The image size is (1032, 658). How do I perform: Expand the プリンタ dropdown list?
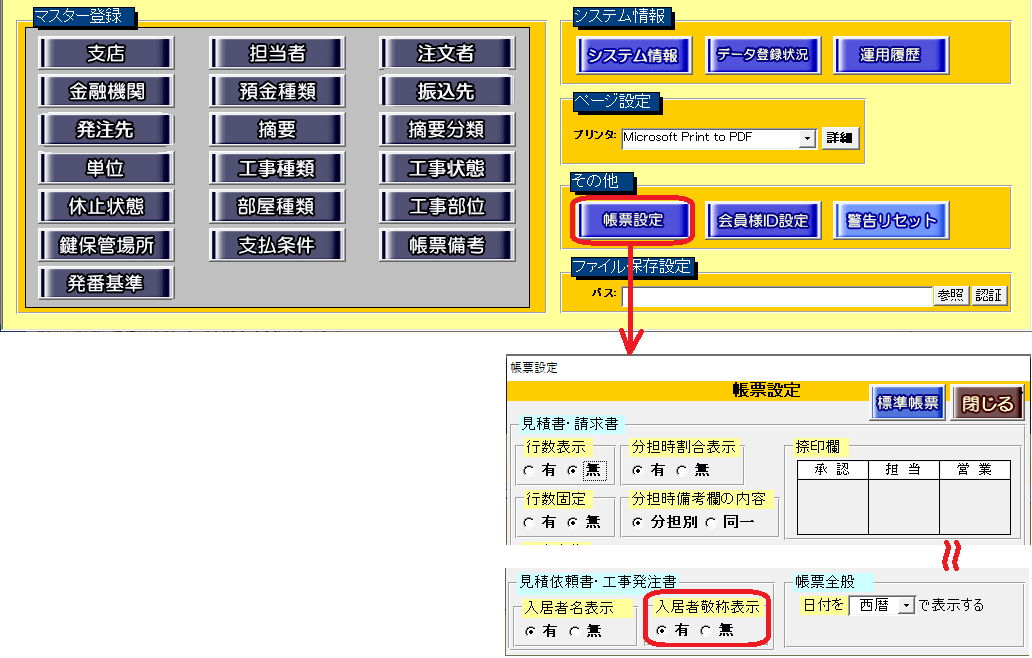808,138
